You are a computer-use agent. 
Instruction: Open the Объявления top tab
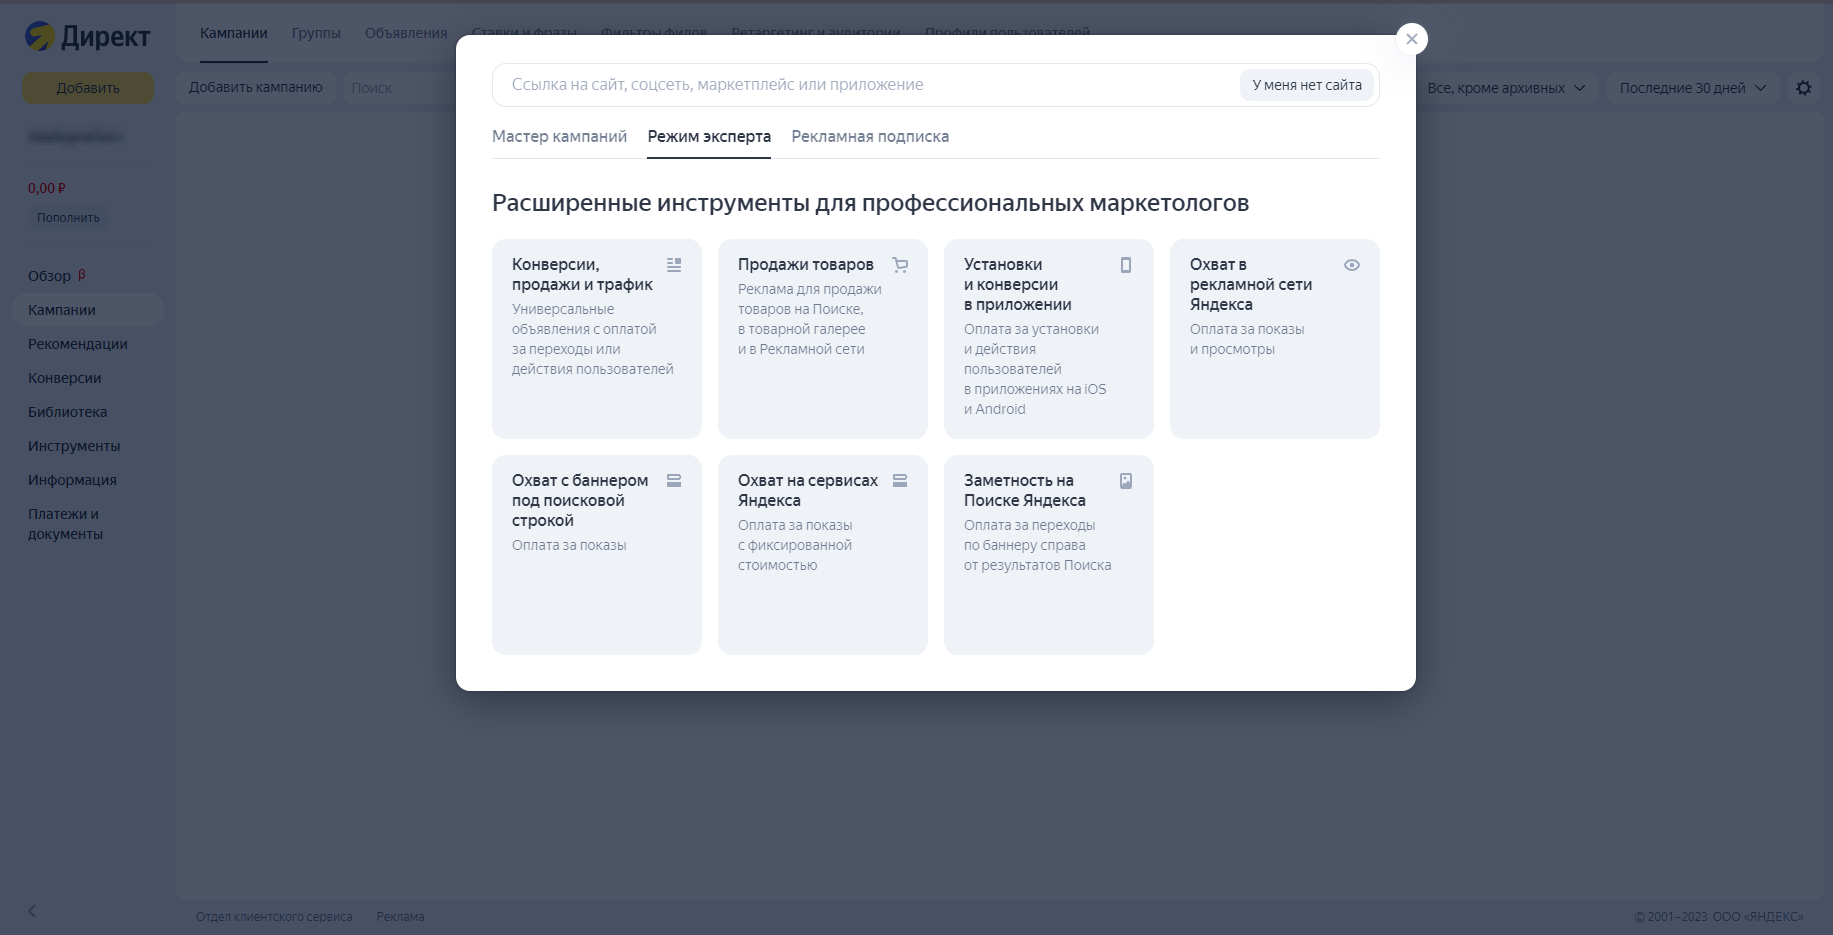[x=406, y=33]
